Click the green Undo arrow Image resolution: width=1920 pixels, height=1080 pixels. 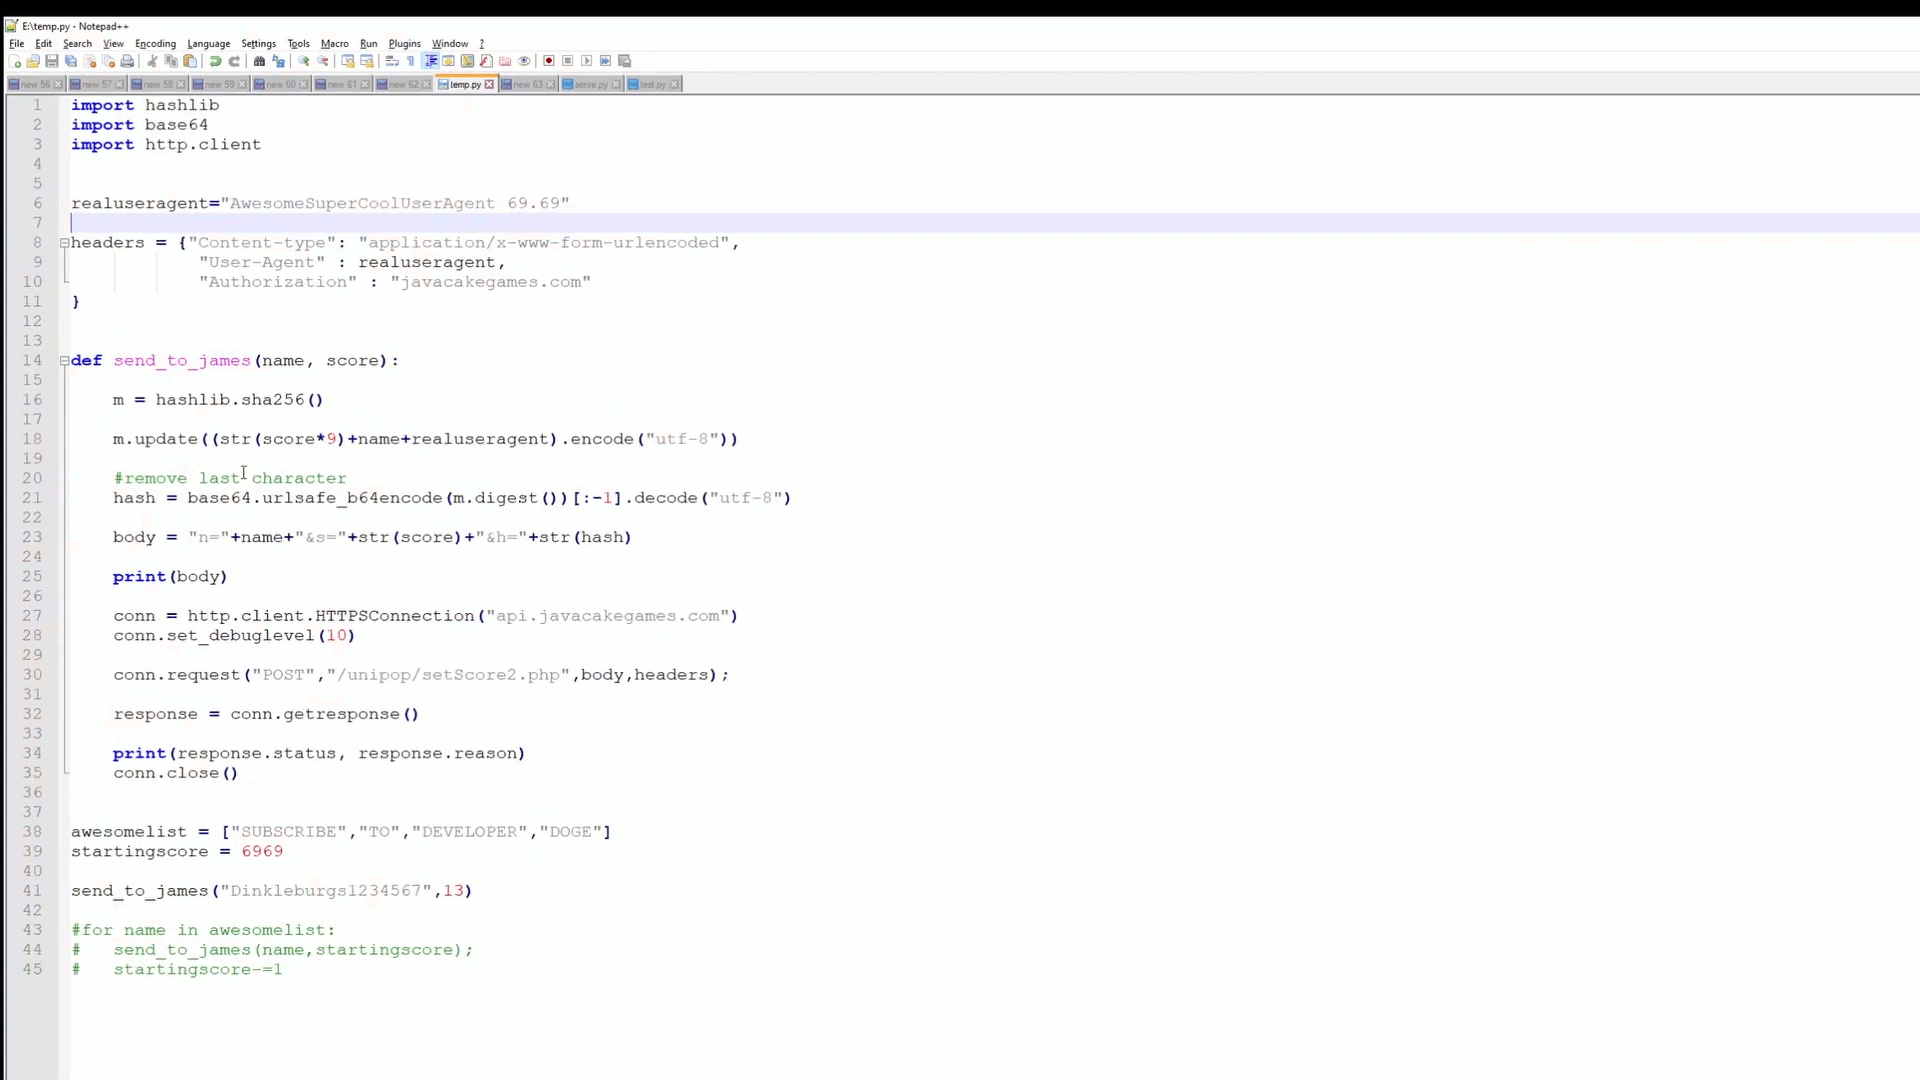[x=215, y=61]
